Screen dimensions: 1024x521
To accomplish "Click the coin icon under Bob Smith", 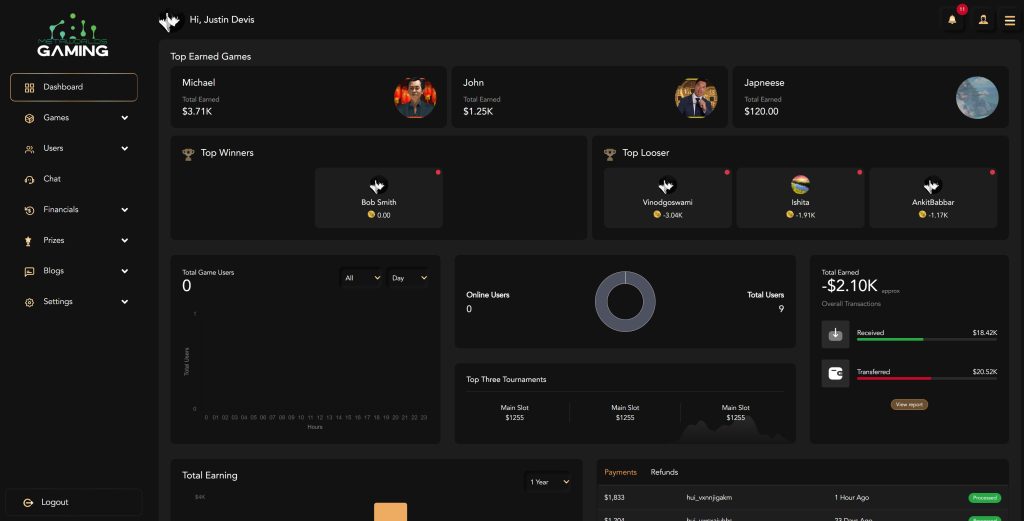I will click(371, 214).
